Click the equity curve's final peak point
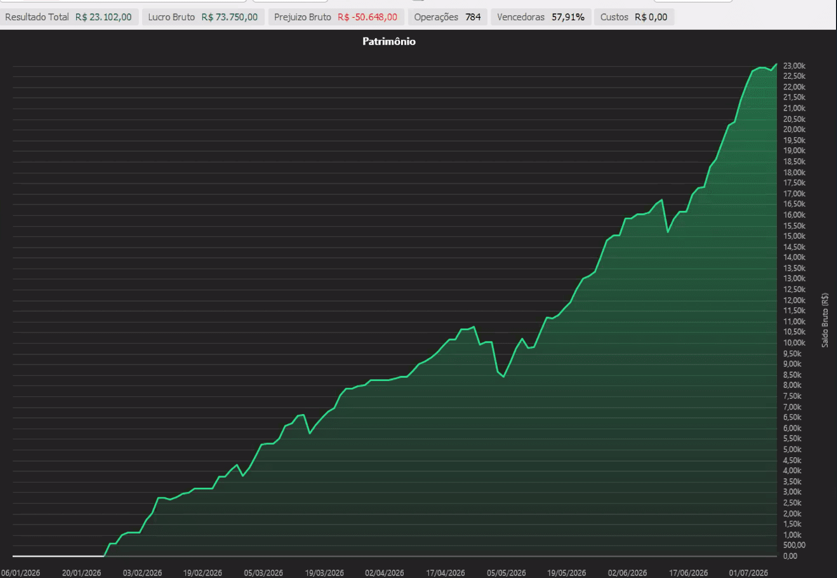The height and width of the screenshot is (578, 837). [777, 64]
